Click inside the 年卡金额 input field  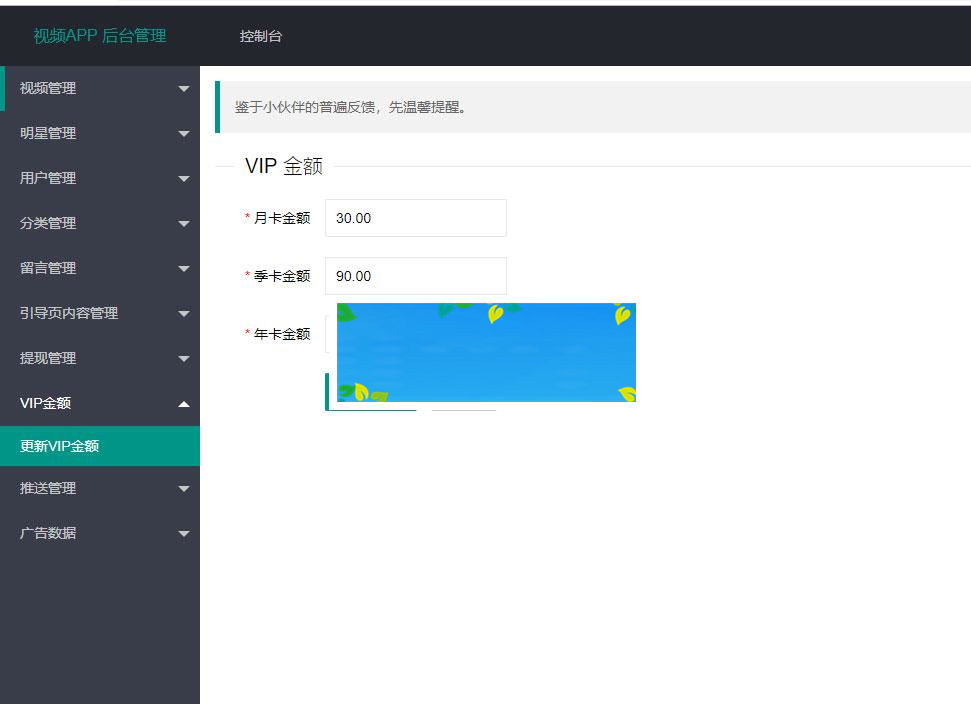tap(332, 333)
